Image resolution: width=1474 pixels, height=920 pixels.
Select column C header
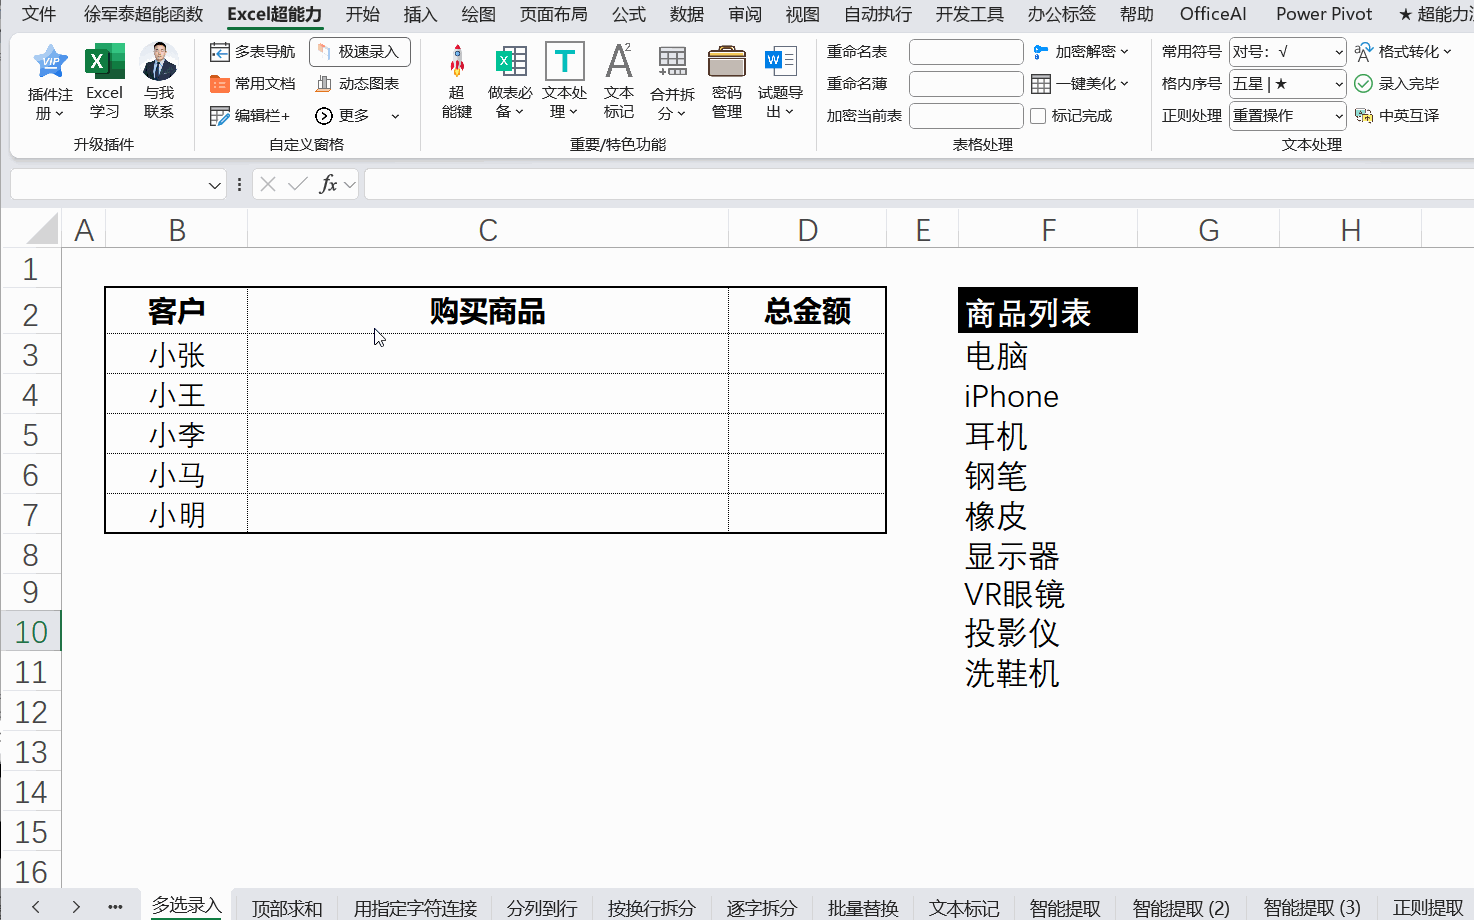coord(488,231)
